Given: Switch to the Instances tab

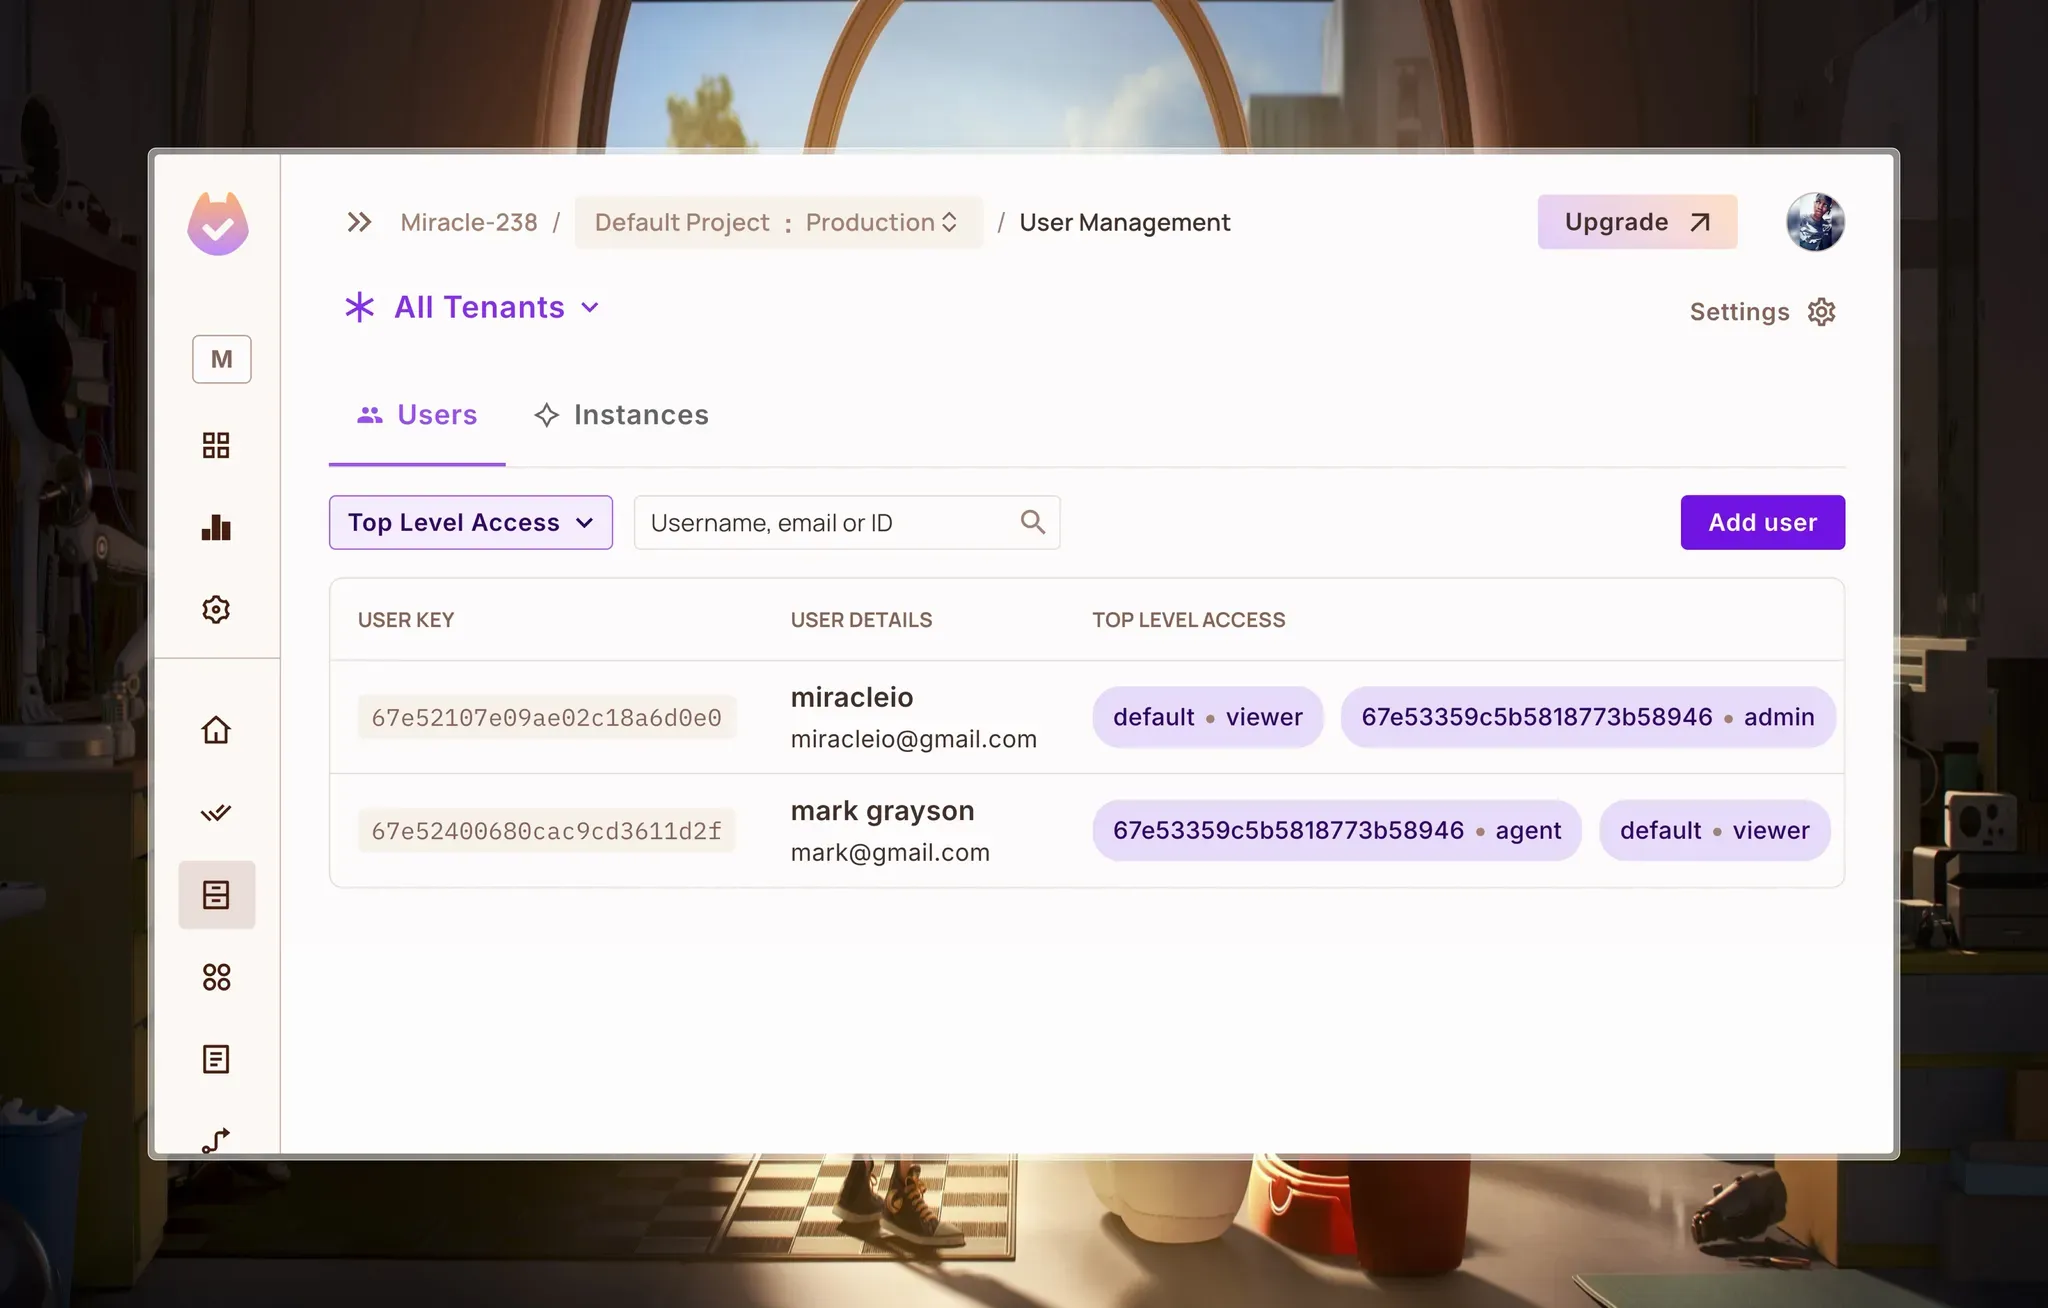Looking at the screenshot, I should click(x=621, y=415).
